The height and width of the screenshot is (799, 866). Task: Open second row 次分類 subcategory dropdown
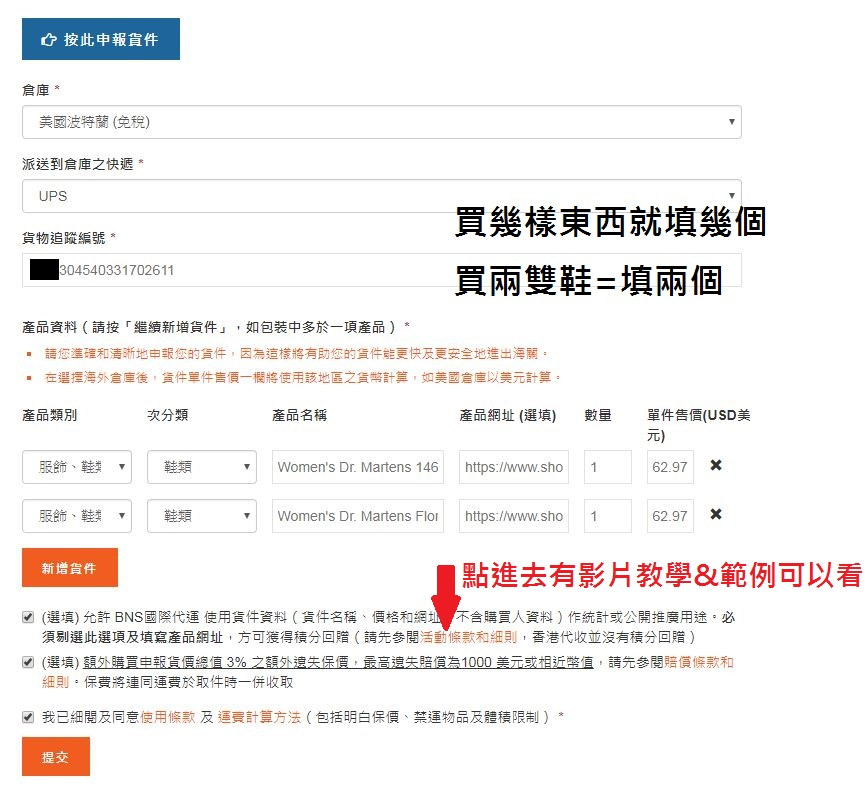click(x=202, y=516)
